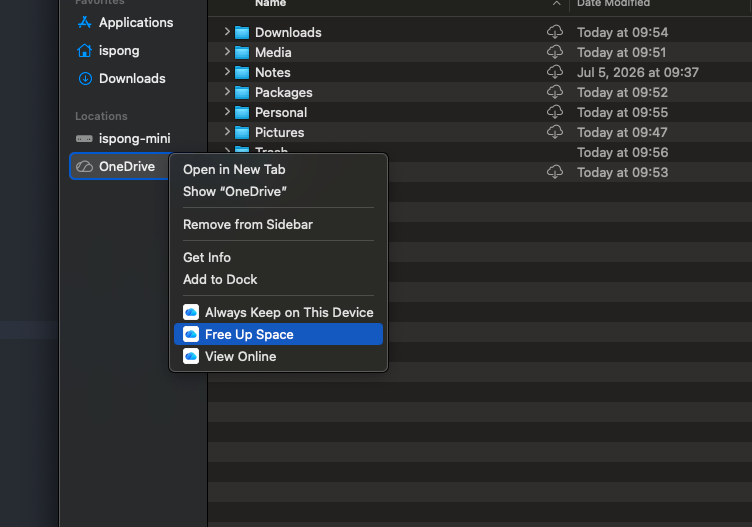
Task: Click the Packages folder icon
Action: point(242,93)
